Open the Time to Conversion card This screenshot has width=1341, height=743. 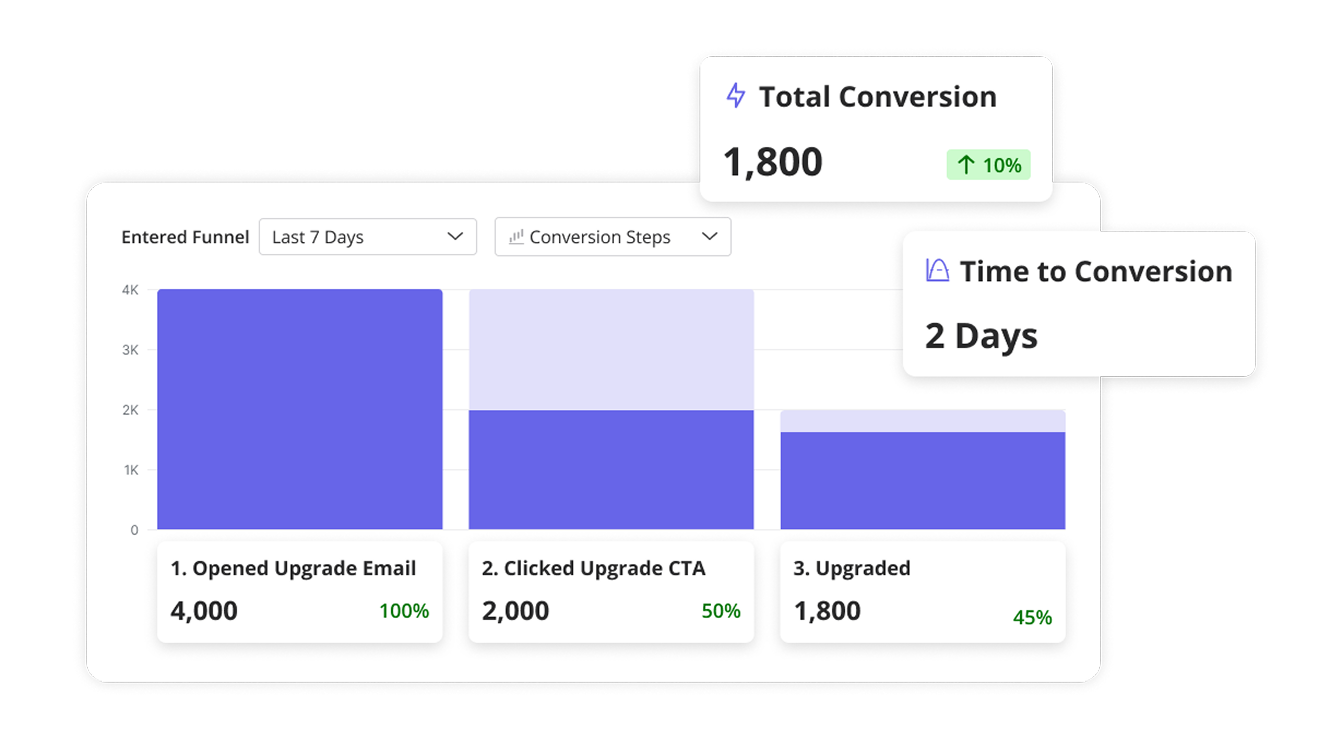[x=1078, y=303]
